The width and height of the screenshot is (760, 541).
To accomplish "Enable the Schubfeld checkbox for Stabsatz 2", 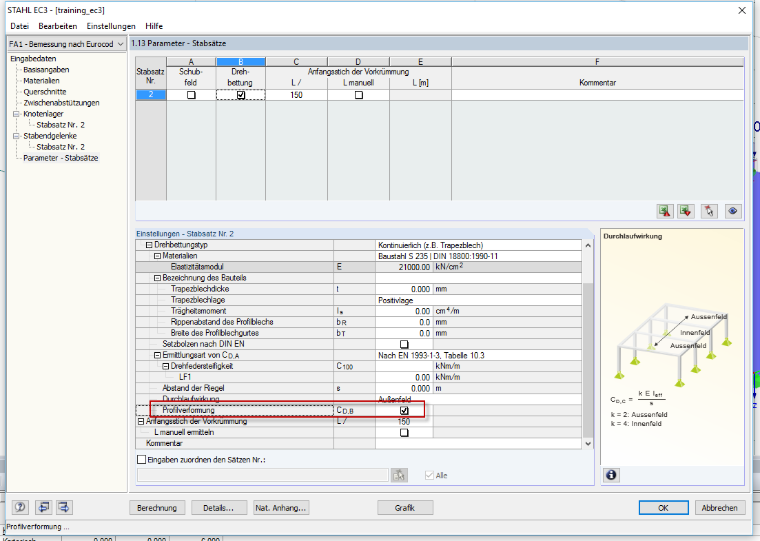I will click(191, 95).
